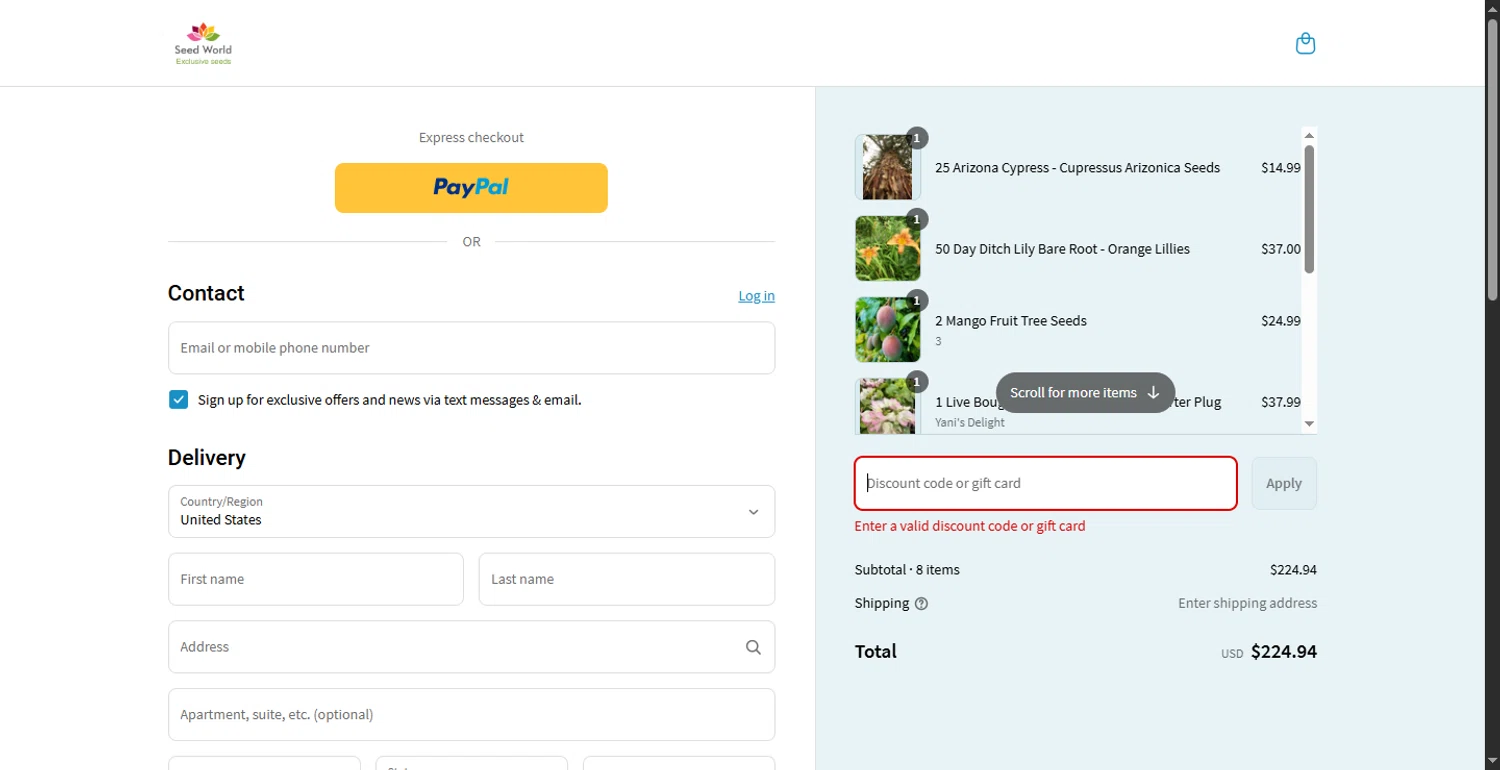Click the 'Enter shipping address' text
Screen dimensions: 1500x770
tap(1247, 603)
